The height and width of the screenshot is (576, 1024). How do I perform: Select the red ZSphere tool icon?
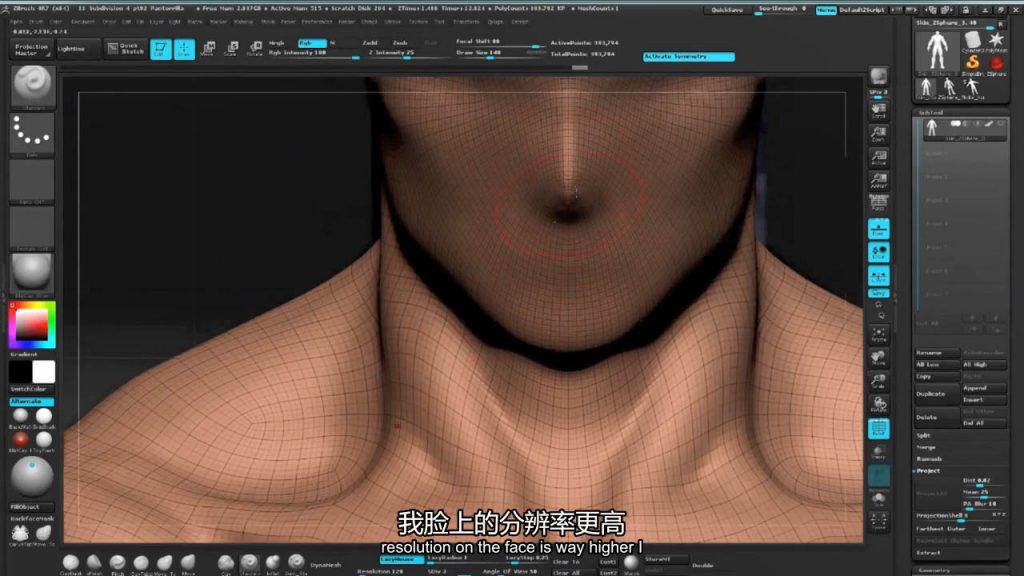point(996,64)
